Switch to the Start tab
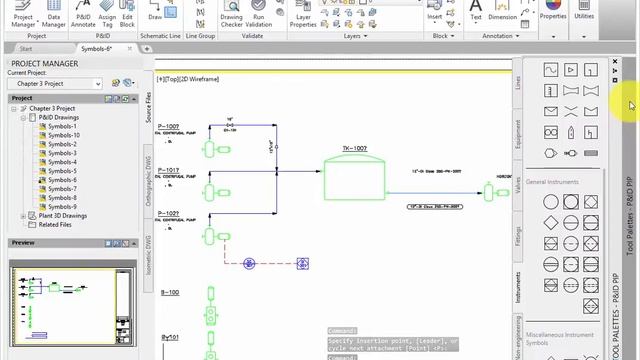The width and height of the screenshot is (640, 360). coord(26,49)
